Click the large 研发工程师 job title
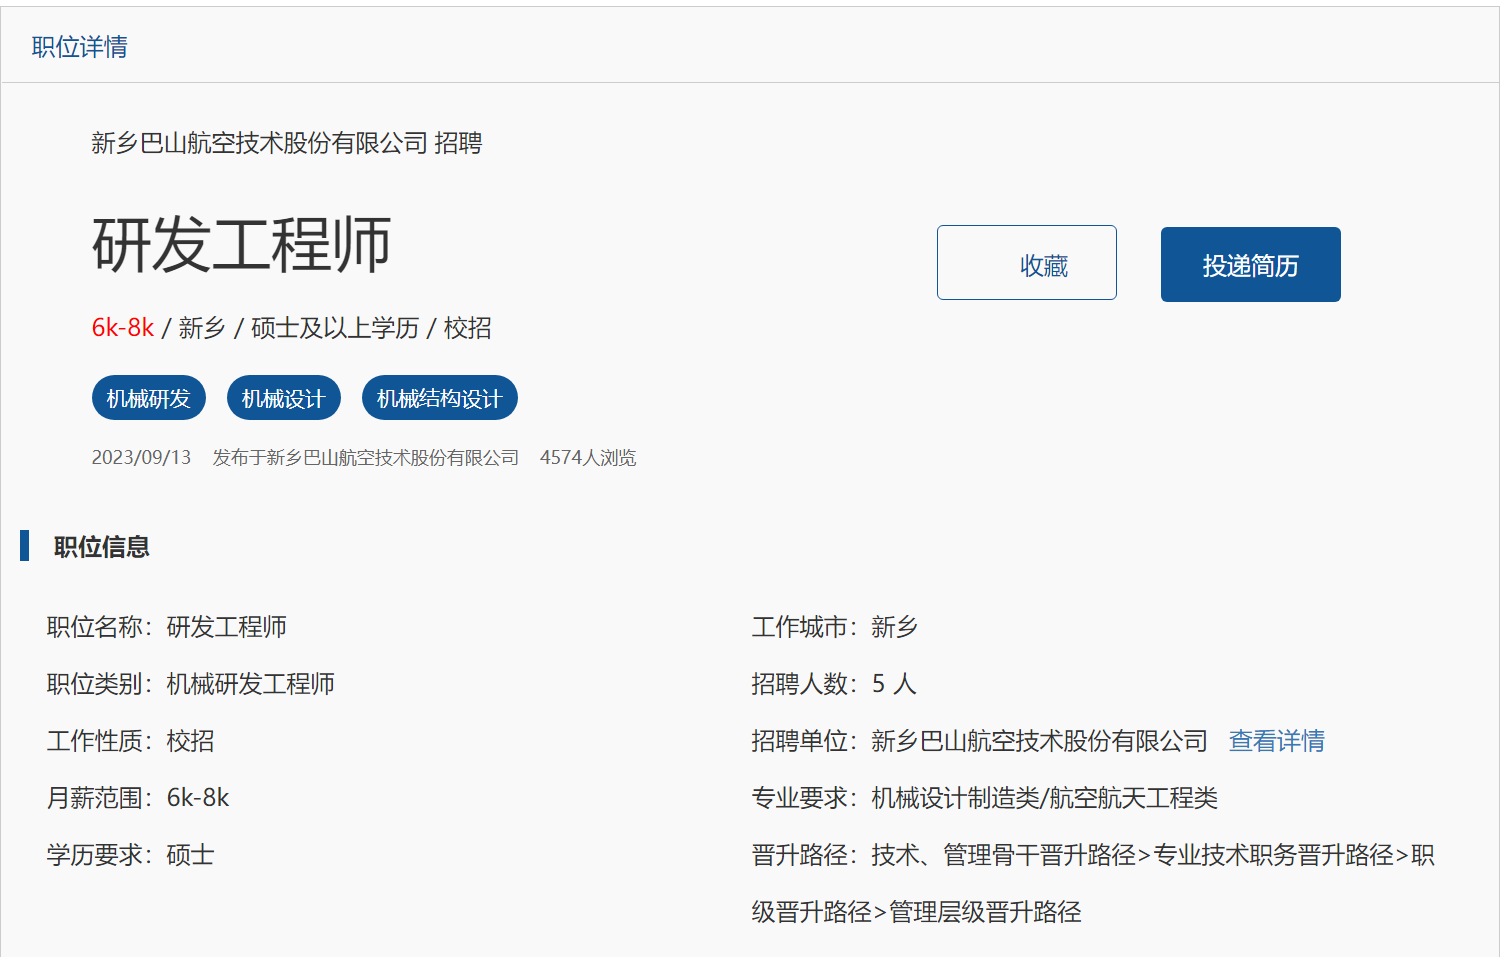Image resolution: width=1500 pixels, height=957 pixels. click(241, 245)
